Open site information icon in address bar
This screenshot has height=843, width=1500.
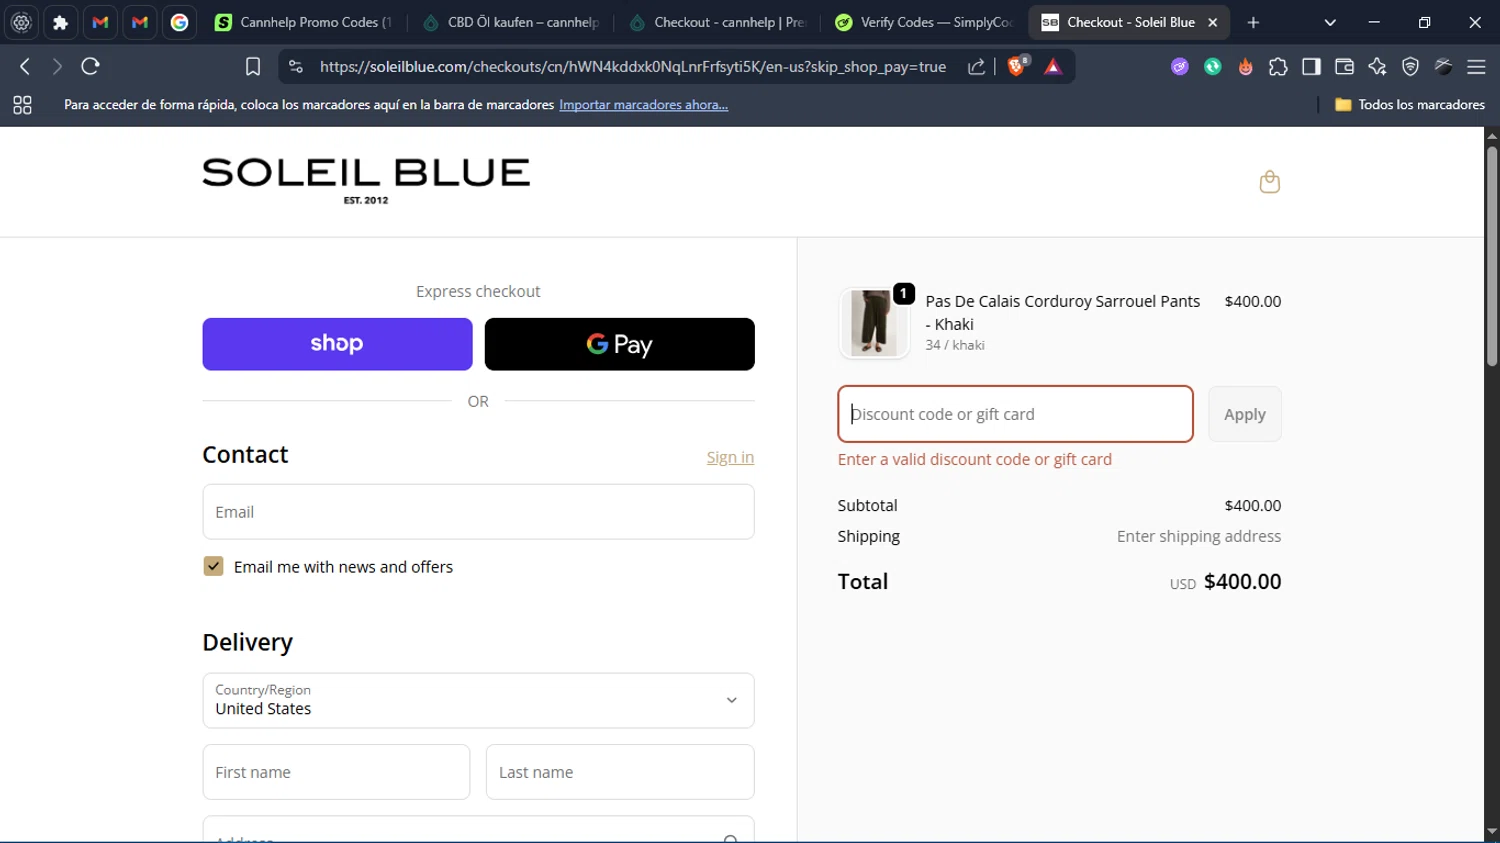[x=295, y=67]
